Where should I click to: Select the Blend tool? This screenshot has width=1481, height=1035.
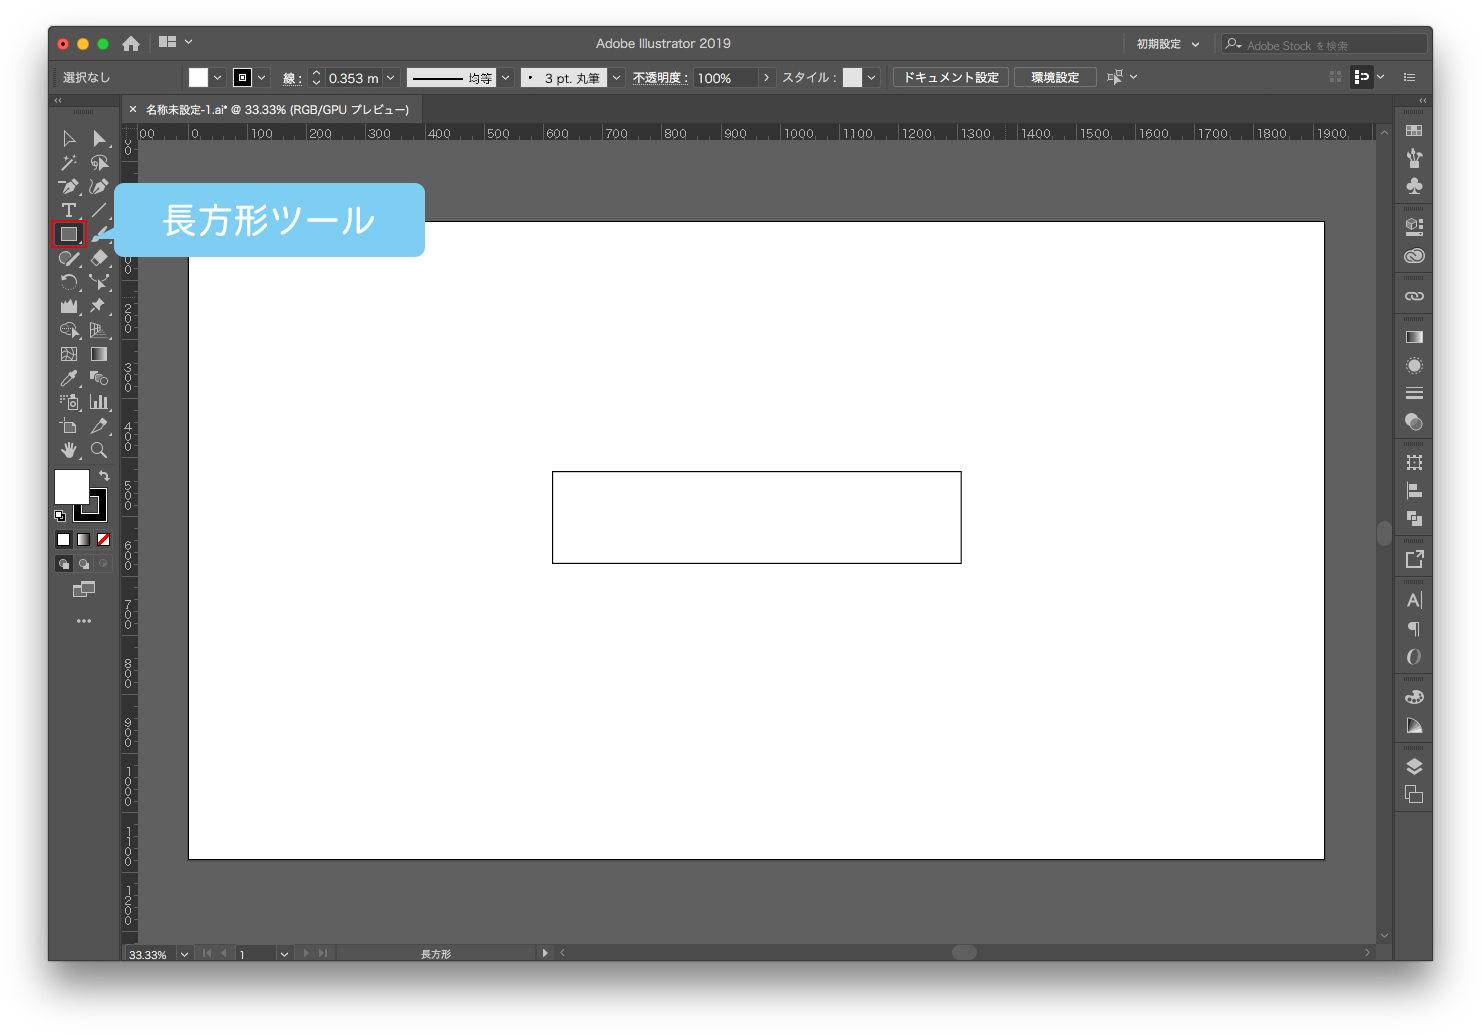(99, 378)
